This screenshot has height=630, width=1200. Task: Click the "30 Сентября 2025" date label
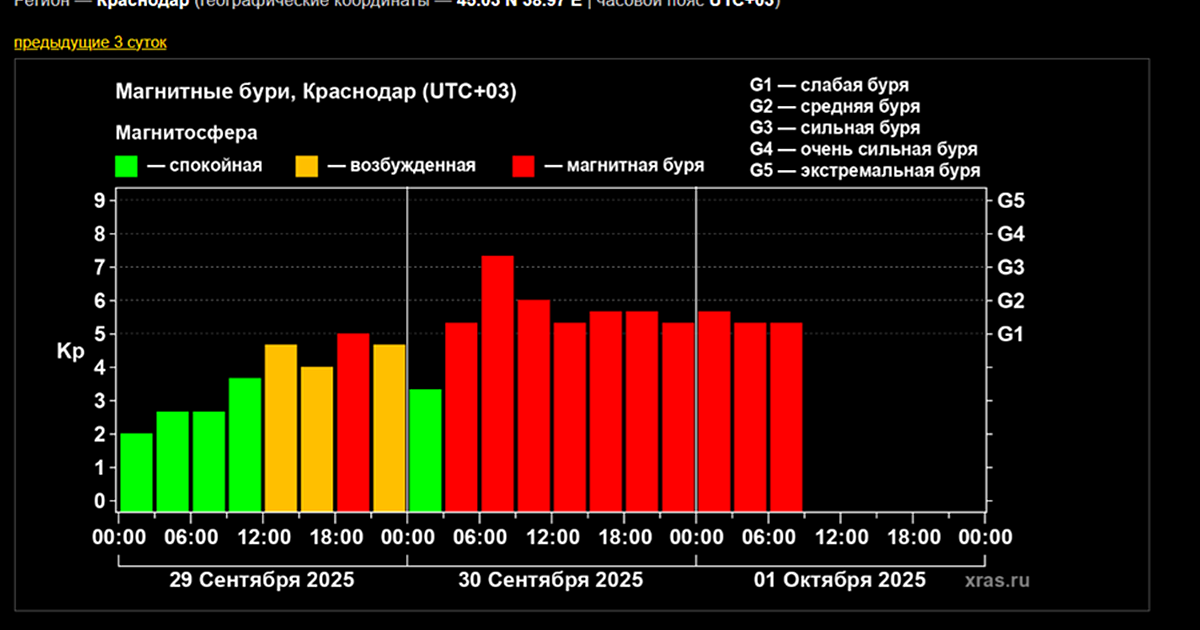coord(551,580)
